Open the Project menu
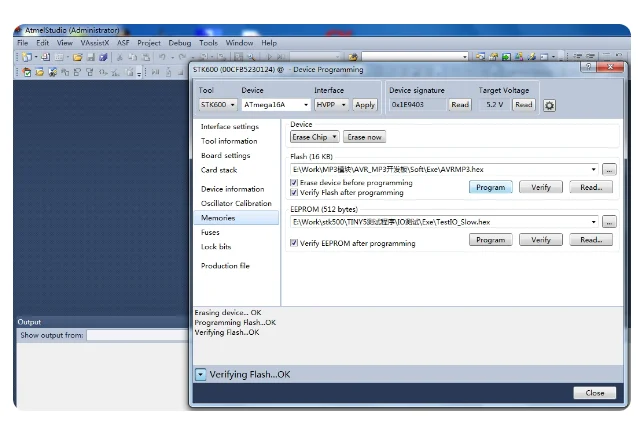 [149, 43]
